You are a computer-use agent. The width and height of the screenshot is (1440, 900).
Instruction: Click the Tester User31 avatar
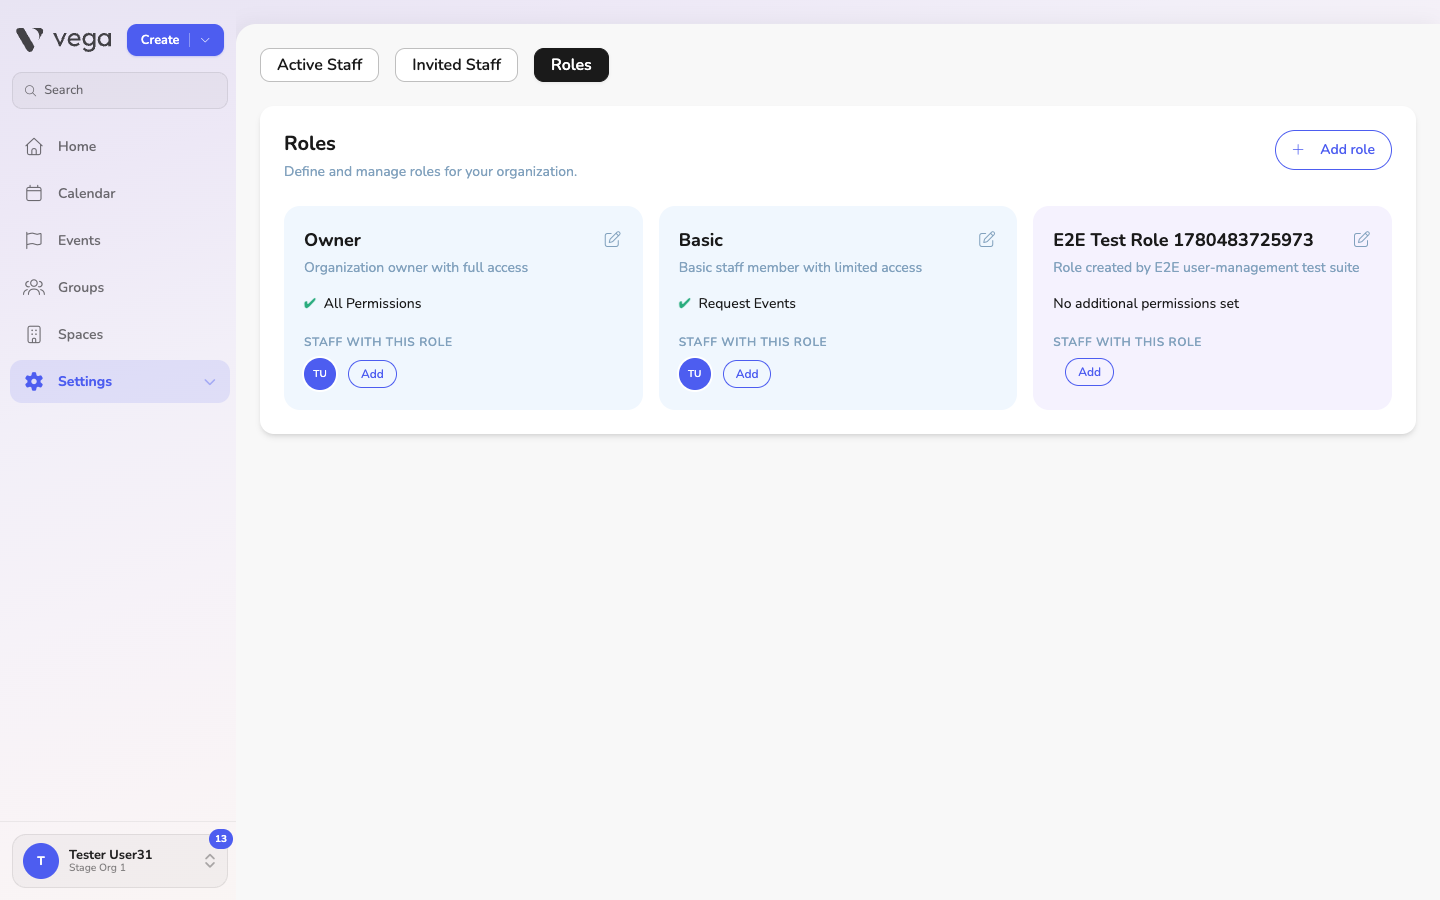[x=41, y=861]
